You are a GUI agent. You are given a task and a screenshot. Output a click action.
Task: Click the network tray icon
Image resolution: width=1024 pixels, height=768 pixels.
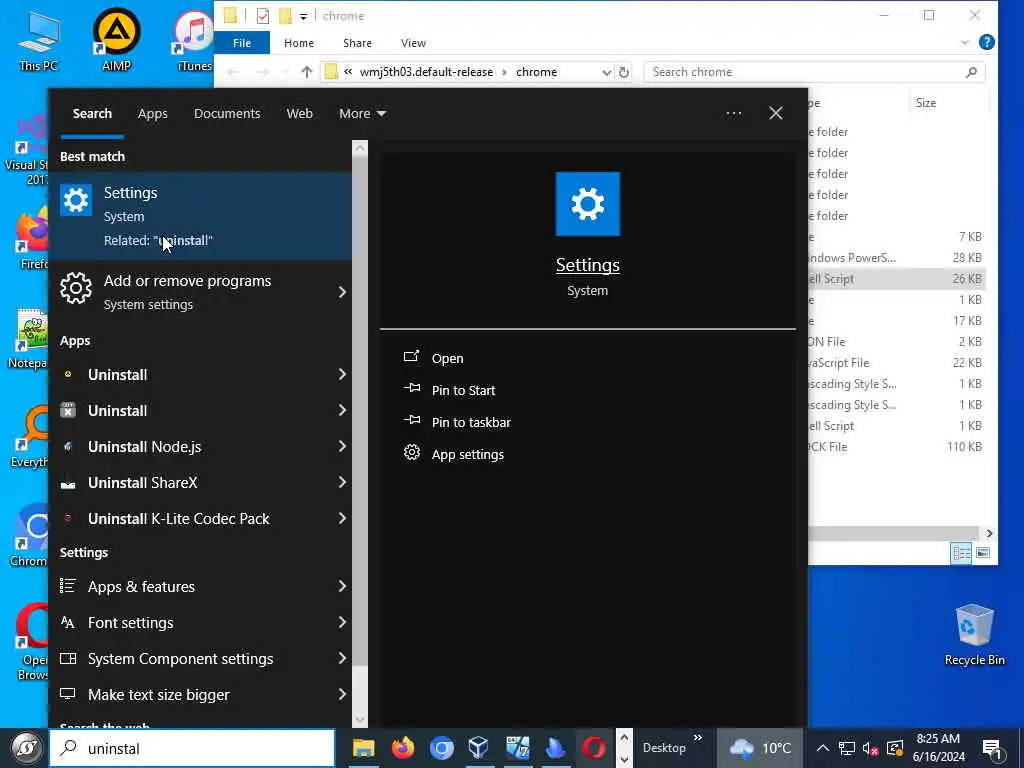point(846,748)
